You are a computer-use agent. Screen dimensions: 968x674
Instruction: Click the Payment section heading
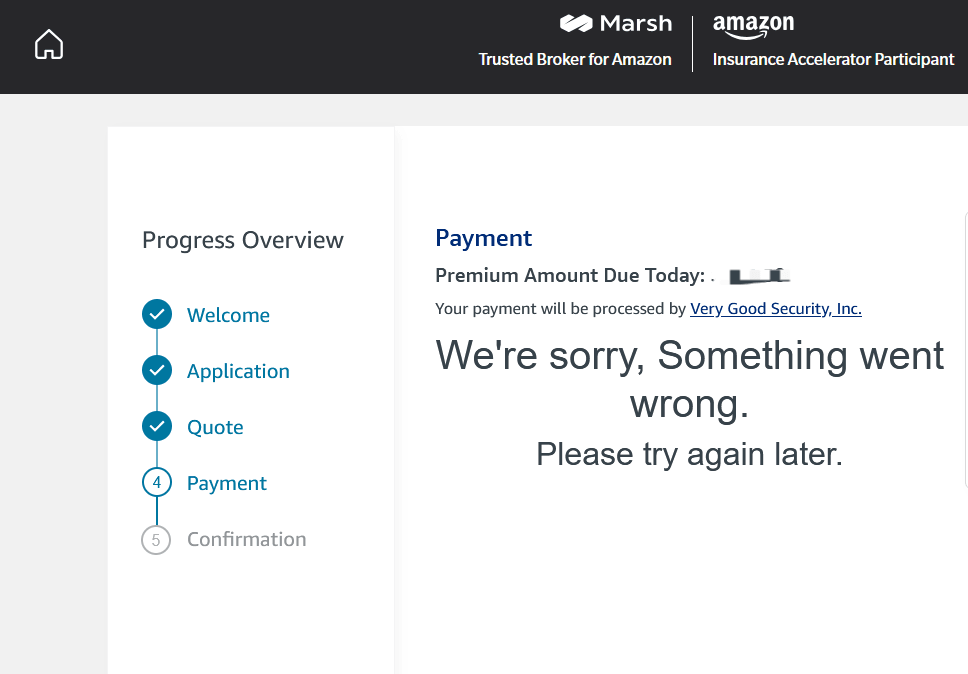(x=483, y=239)
